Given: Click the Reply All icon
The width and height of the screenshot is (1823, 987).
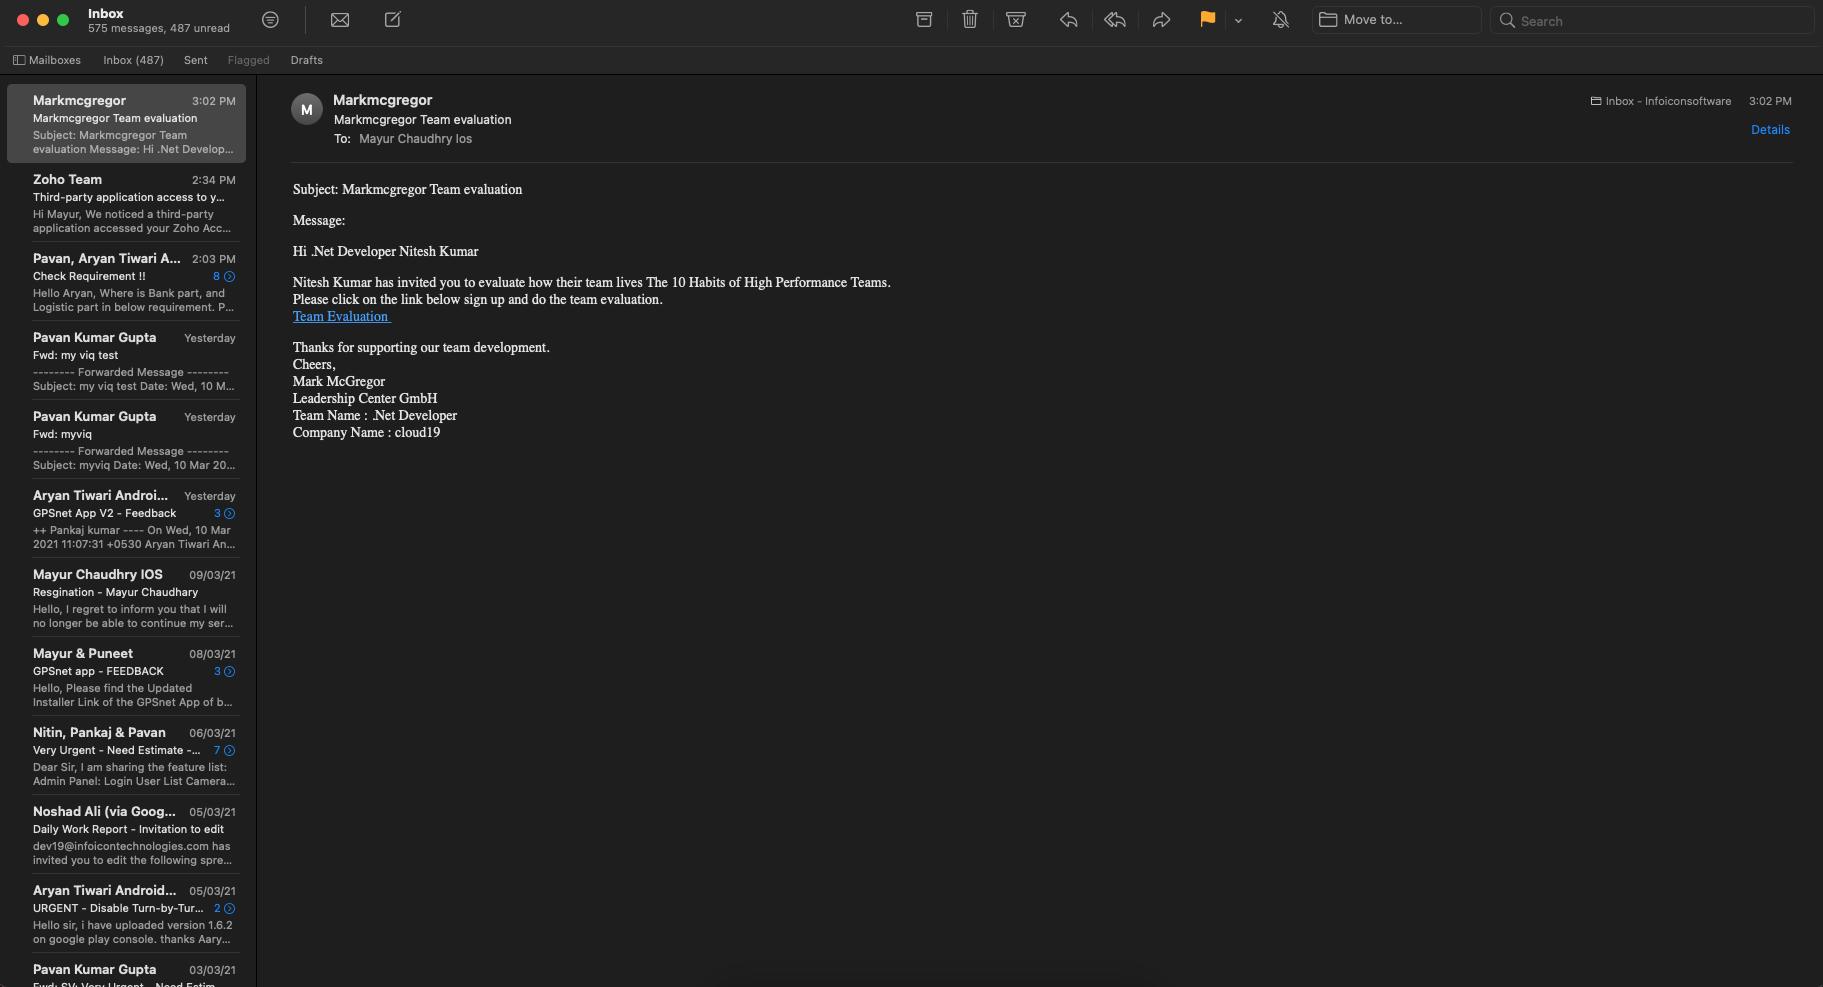Looking at the screenshot, I should tap(1115, 20).
